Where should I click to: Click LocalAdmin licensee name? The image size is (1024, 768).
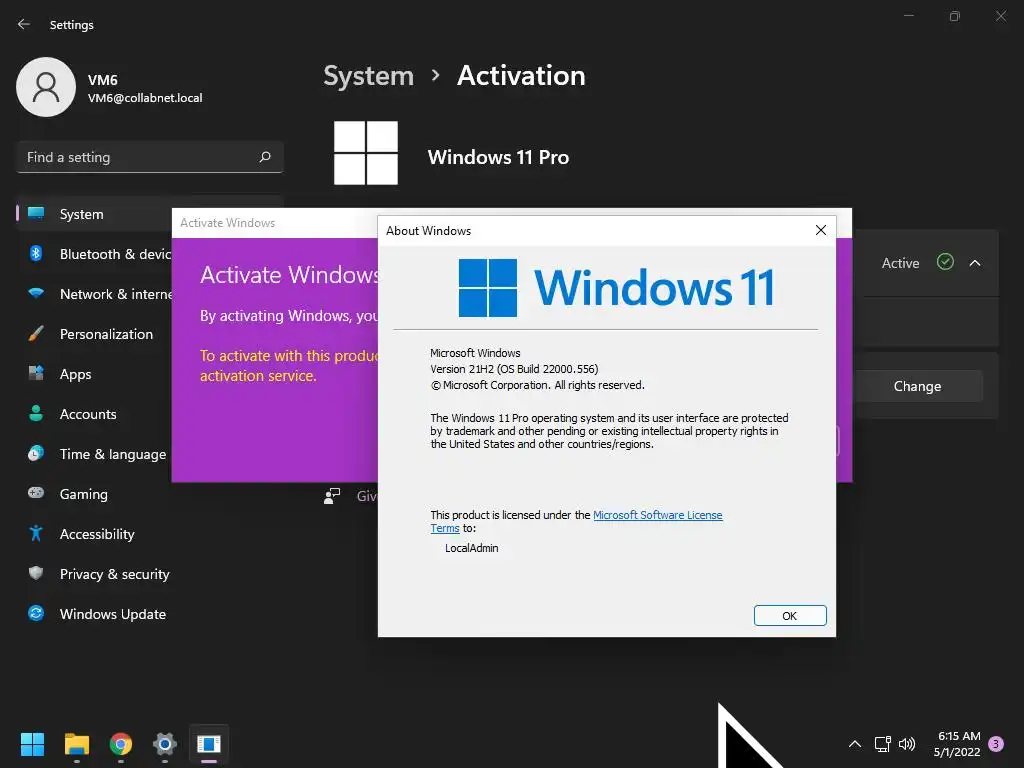tap(472, 548)
